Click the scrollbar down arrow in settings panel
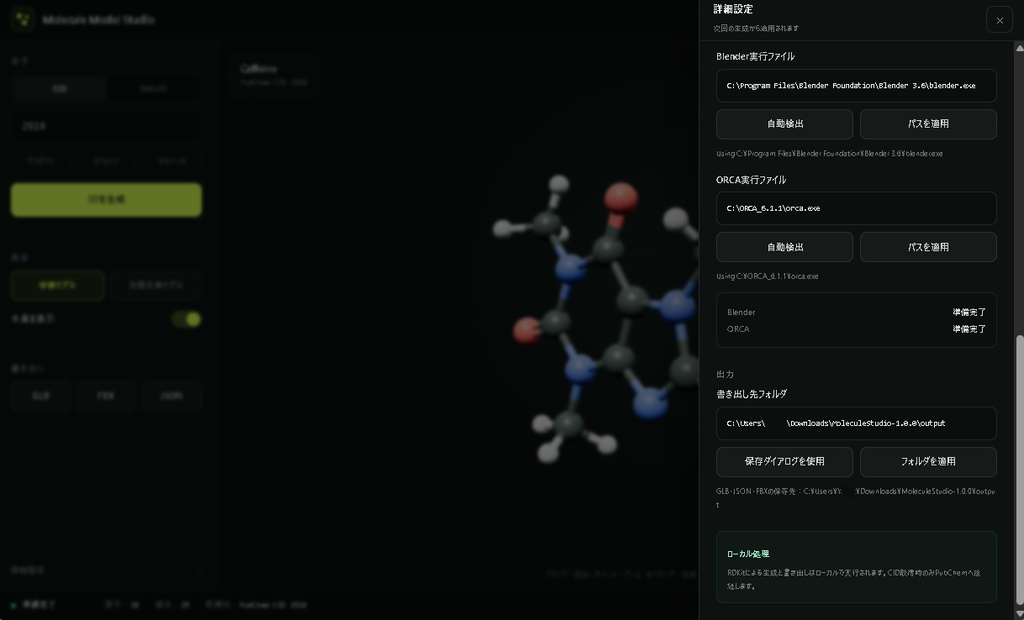Image resolution: width=1024 pixels, height=620 pixels. 1019,614
